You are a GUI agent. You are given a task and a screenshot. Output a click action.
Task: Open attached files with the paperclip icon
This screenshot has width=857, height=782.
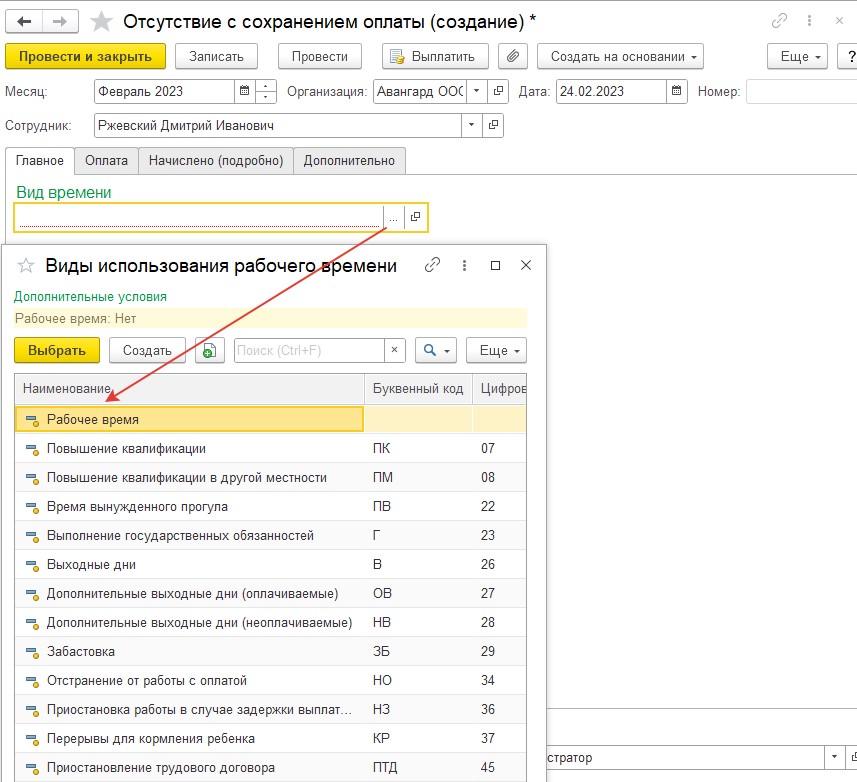[x=513, y=56]
